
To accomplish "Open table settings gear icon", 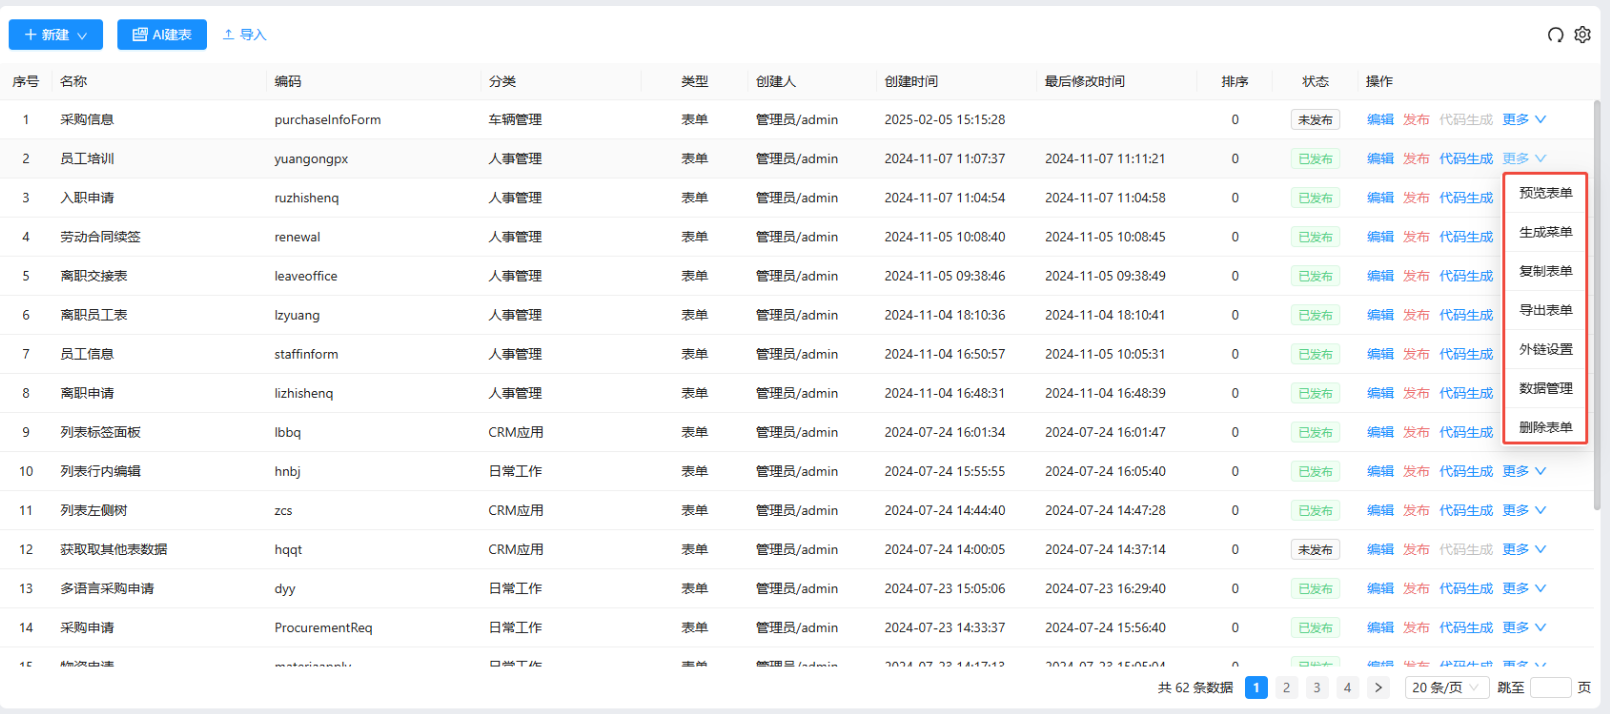I will [x=1582, y=35].
